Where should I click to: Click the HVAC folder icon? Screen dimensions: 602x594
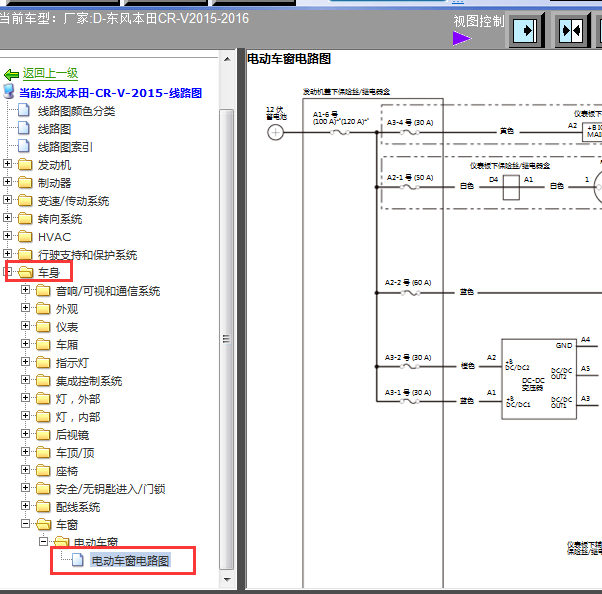coord(25,237)
